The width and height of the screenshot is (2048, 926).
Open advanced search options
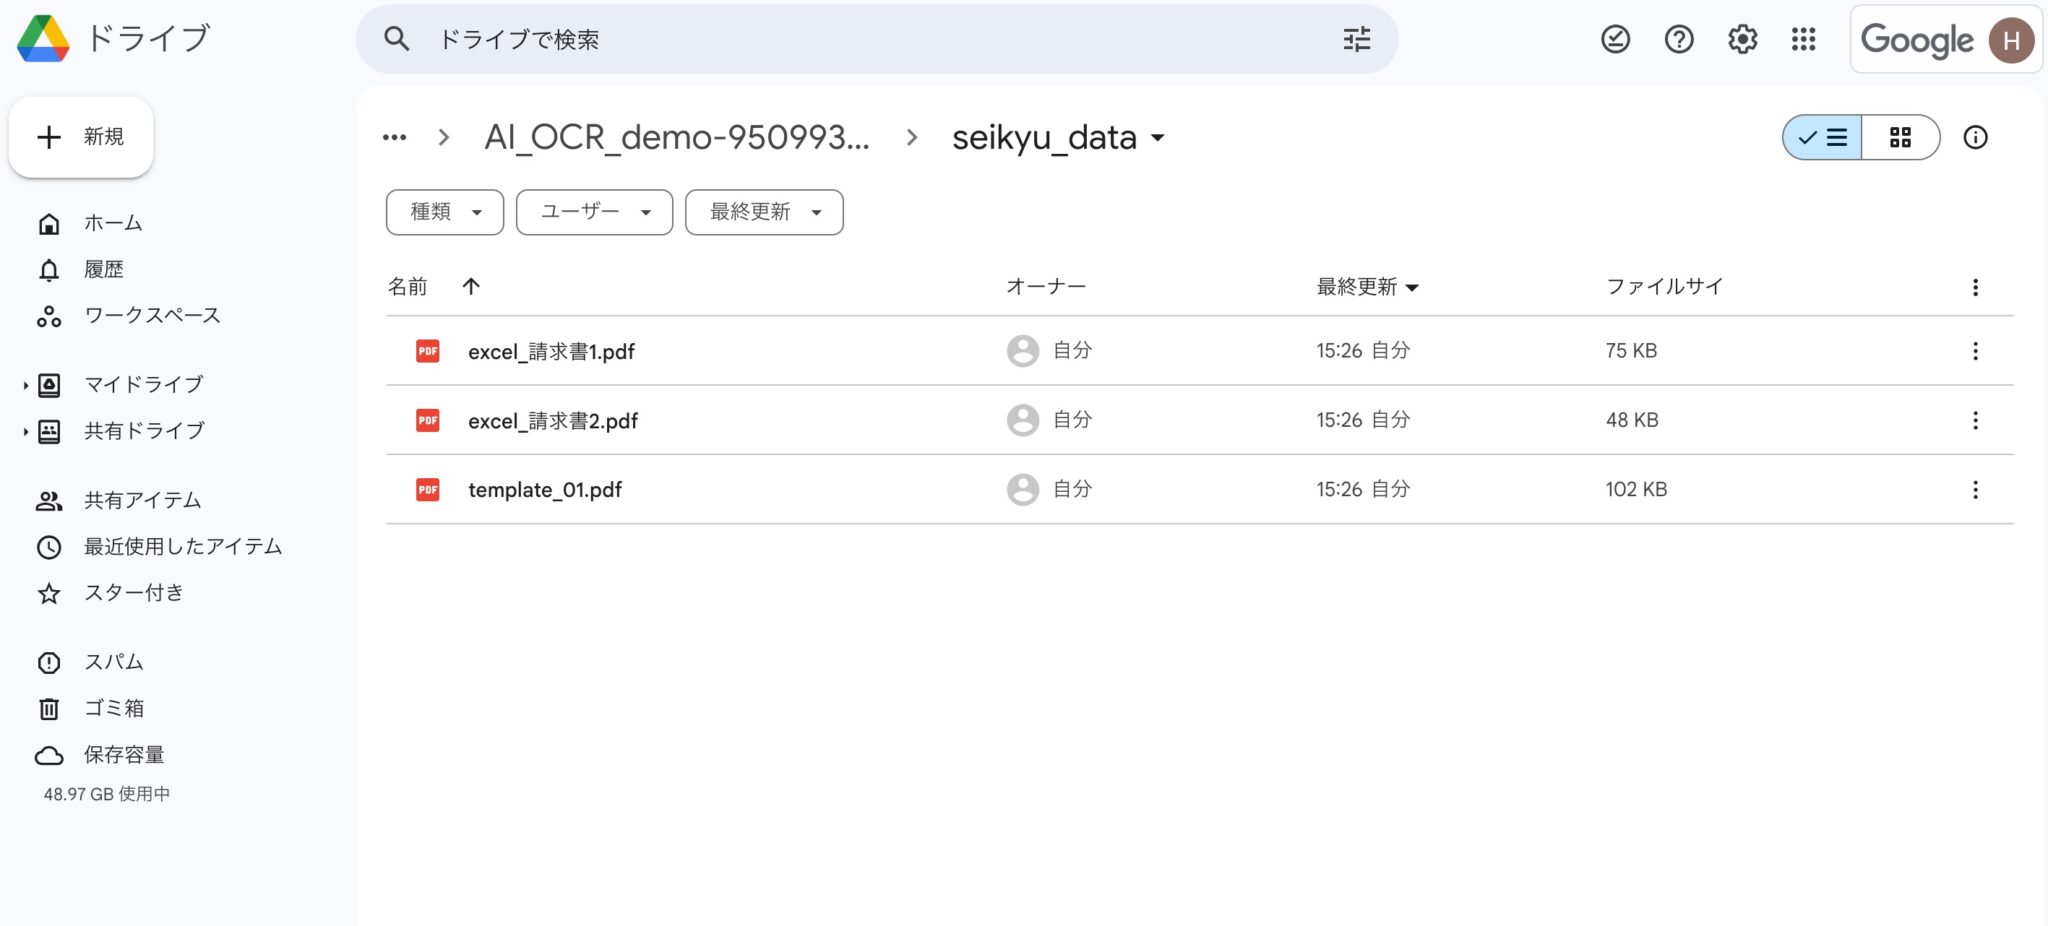coord(1355,39)
